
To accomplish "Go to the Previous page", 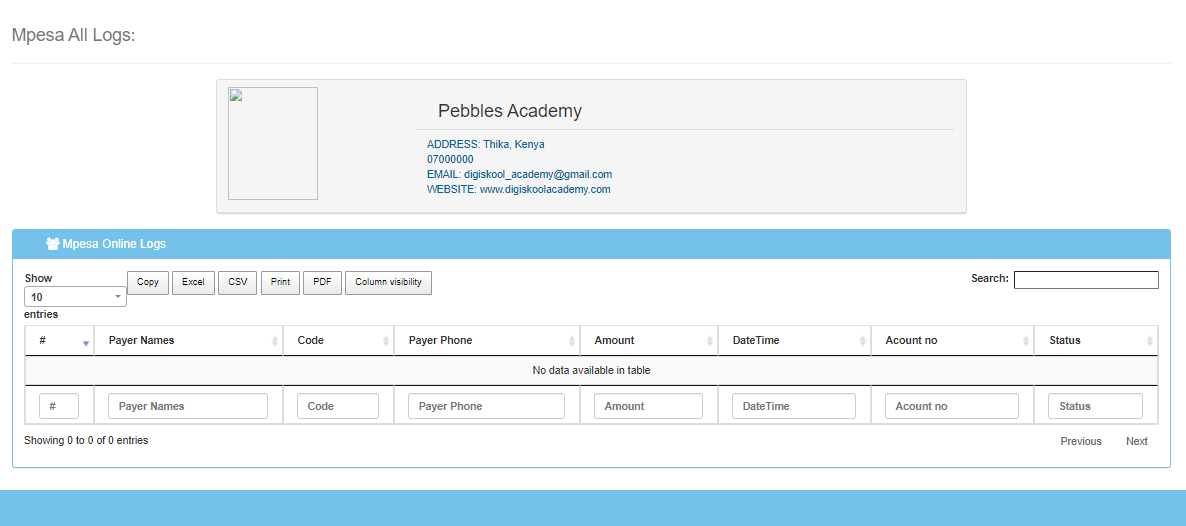I will click(1081, 441).
